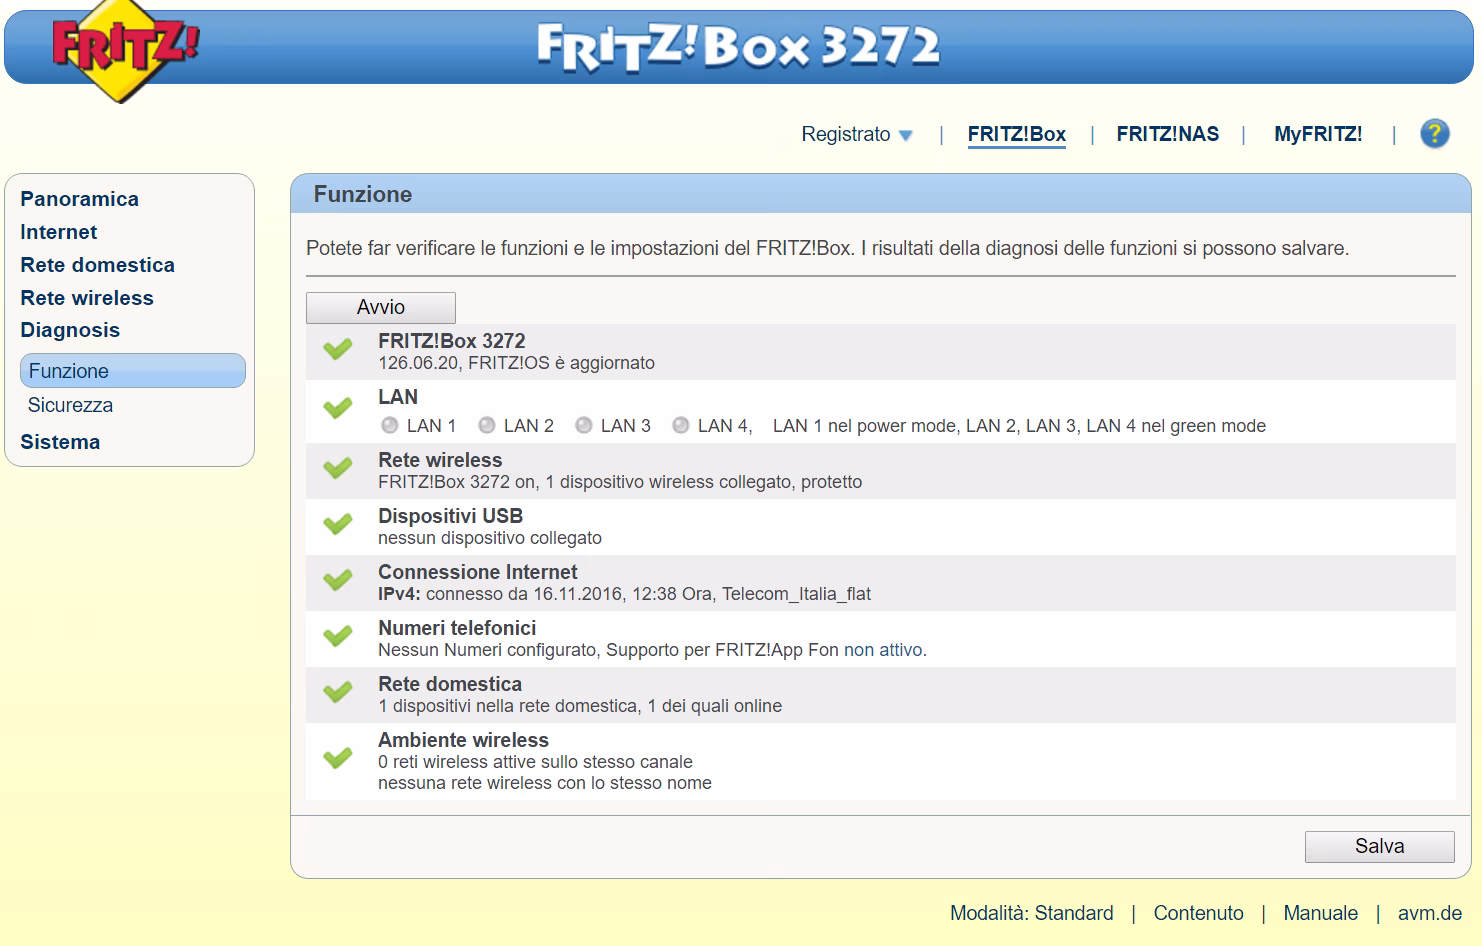
Task: Select the sidebar Rete wireless menu
Action: tap(87, 298)
